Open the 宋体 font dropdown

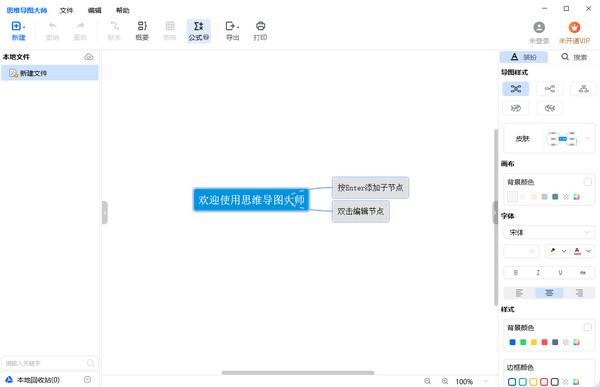tap(549, 232)
